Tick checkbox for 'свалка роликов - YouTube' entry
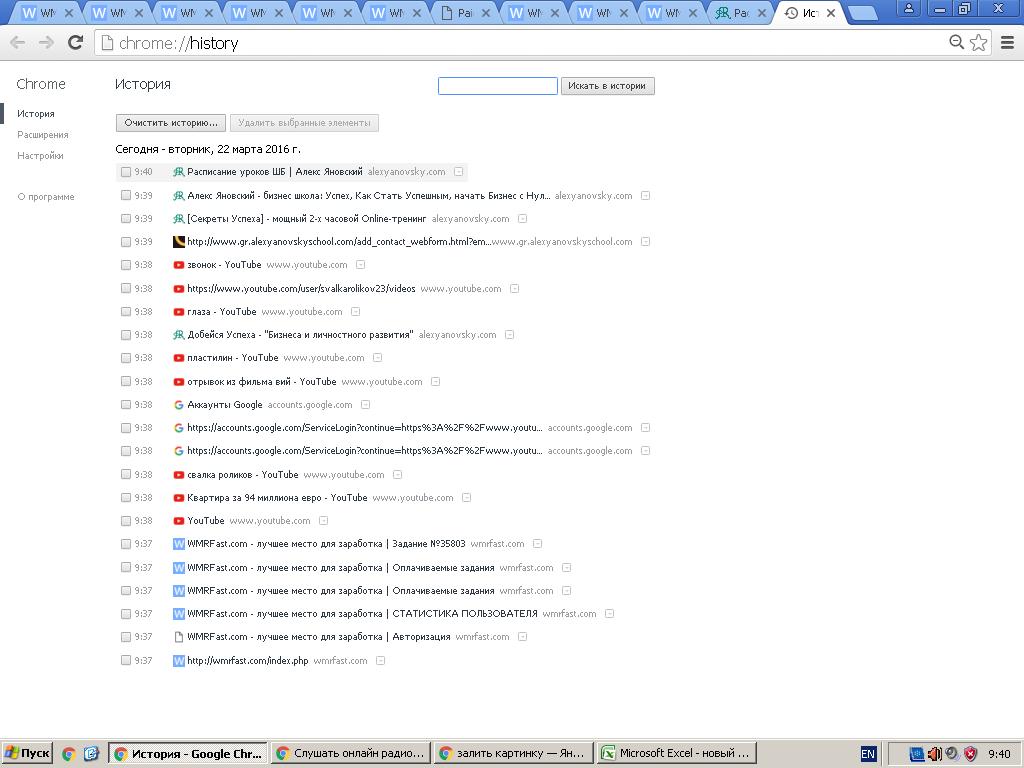 coord(126,475)
